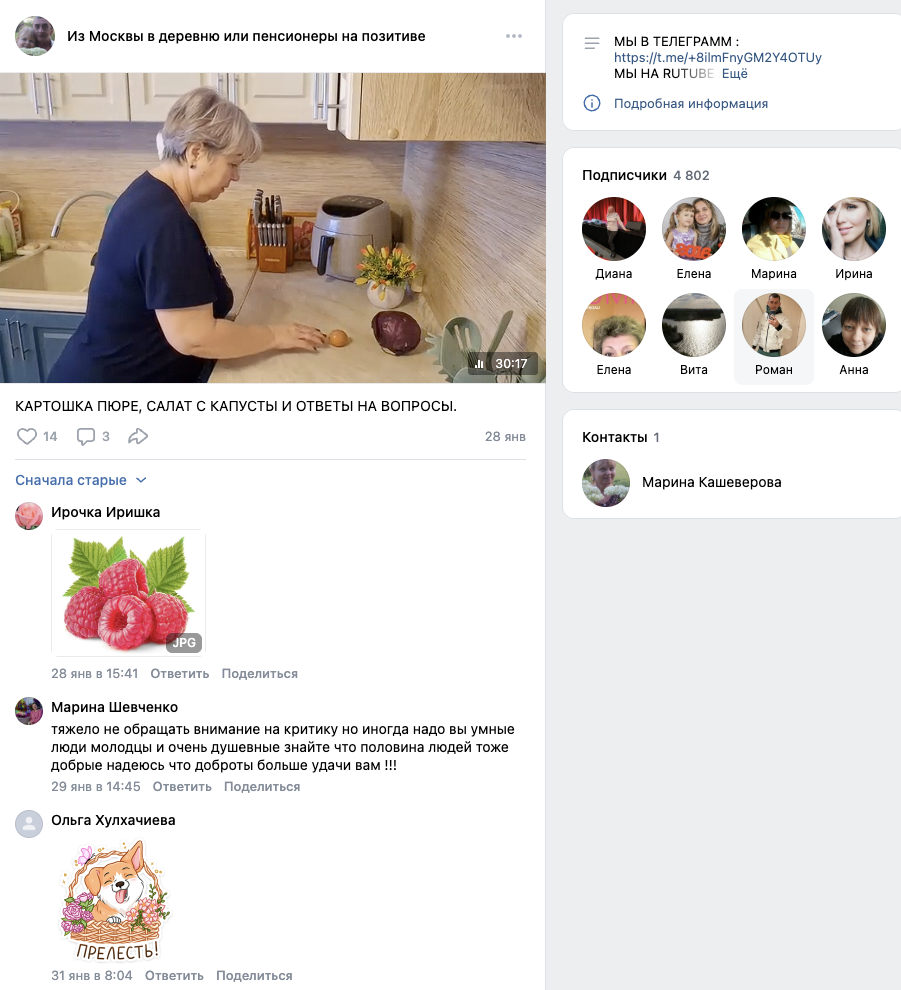This screenshot has height=990, width=901.
Task: Open Ольга Хулхачиева's default avatar
Action: click(28, 824)
